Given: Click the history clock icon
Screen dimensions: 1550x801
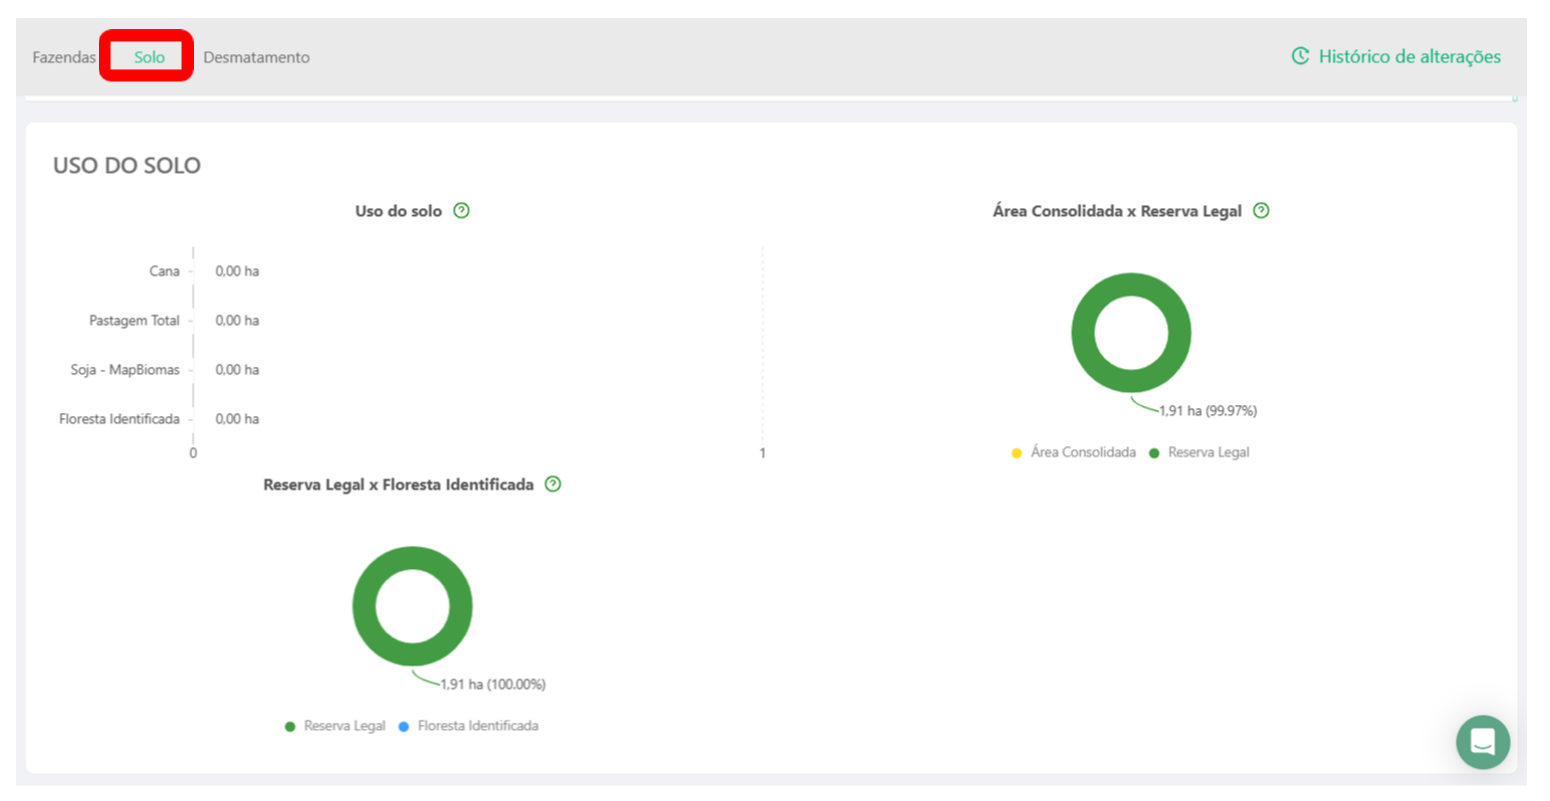Looking at the screenshot, I should [1300, 56].
